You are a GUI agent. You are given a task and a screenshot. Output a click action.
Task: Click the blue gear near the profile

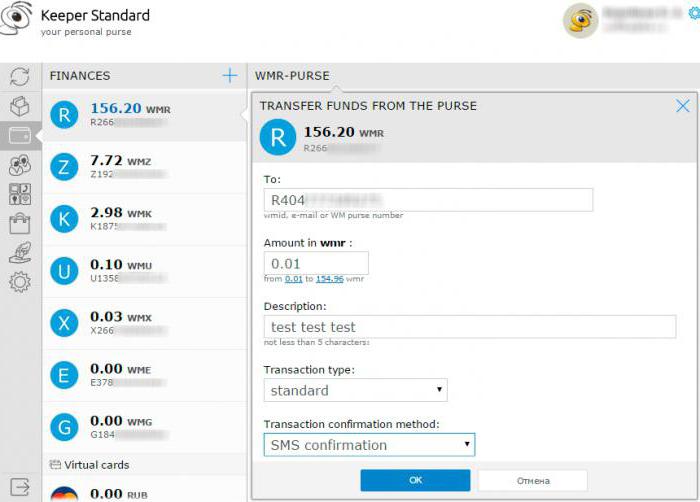tap(694, 13)
